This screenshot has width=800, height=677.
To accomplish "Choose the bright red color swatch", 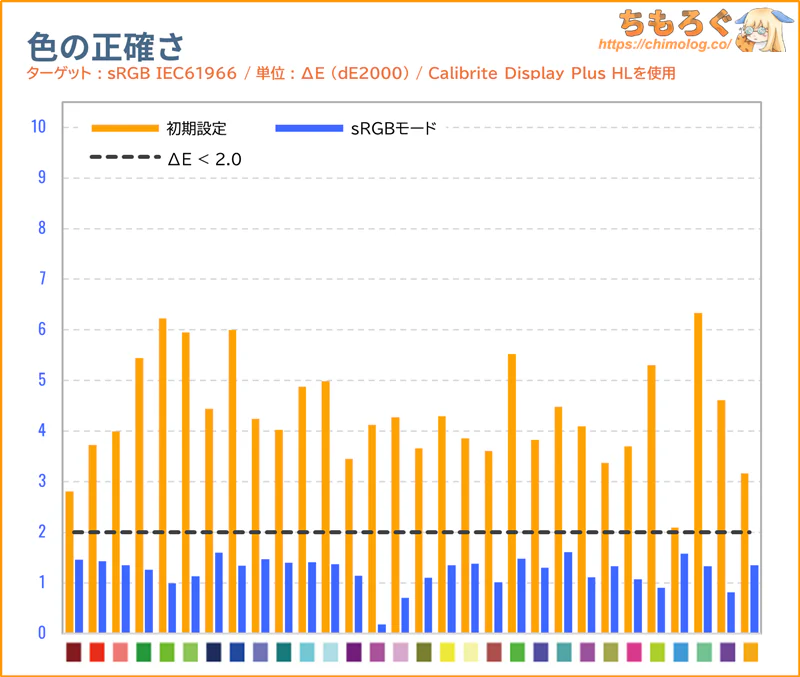I will pyautogui.click(x=97, y=652).
